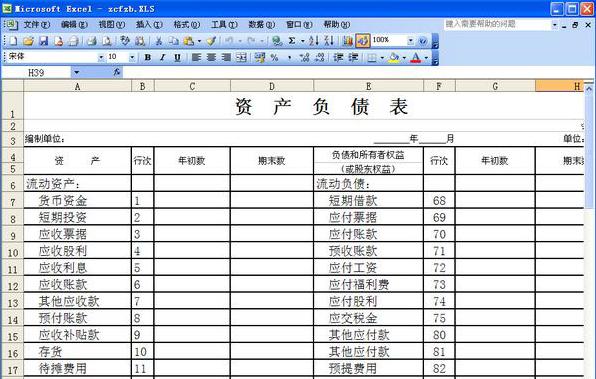Apply the yellow fill color

[x=394, y=57]
